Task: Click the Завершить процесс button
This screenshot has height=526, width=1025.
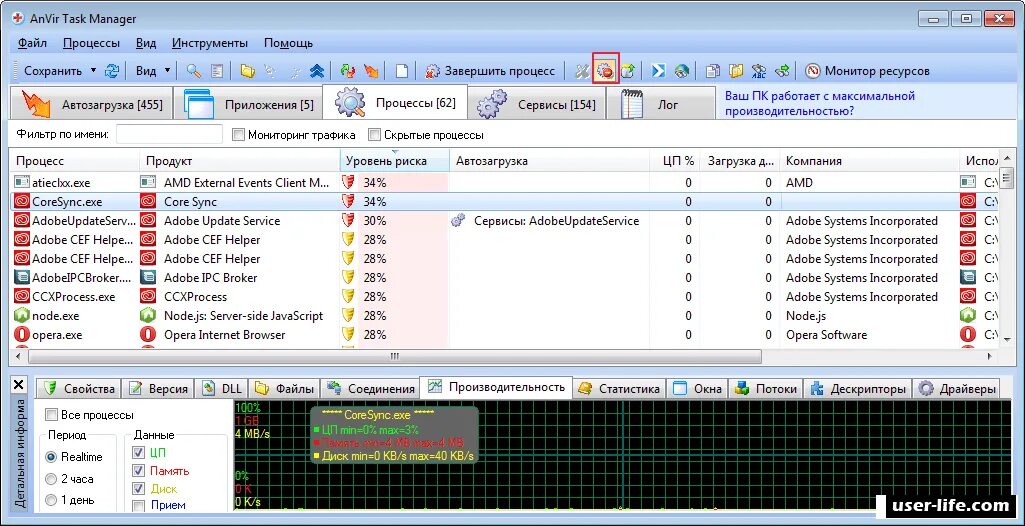Action: (490, 71)
